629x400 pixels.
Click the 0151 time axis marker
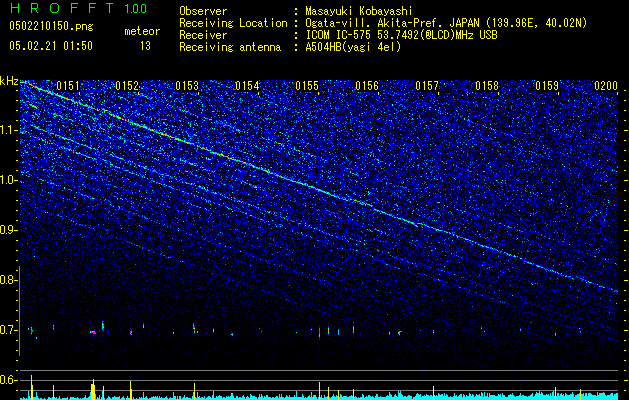click(x=68, y=86)
